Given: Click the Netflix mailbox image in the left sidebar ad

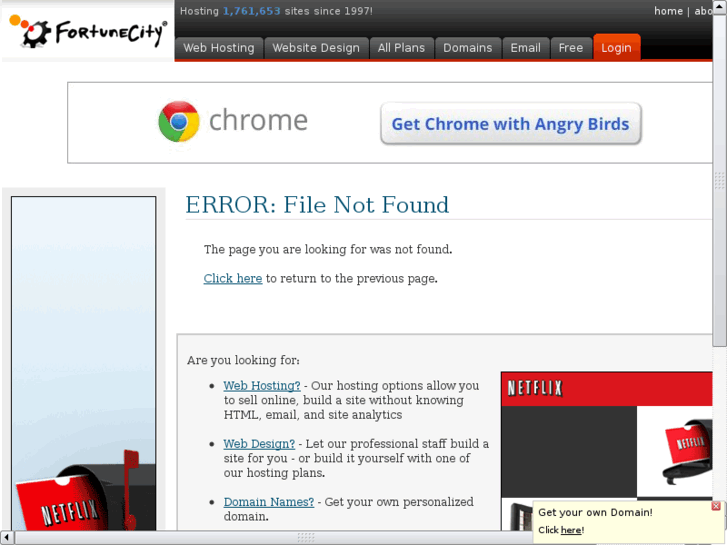Looking at the screenshot, I should point(83,491).
